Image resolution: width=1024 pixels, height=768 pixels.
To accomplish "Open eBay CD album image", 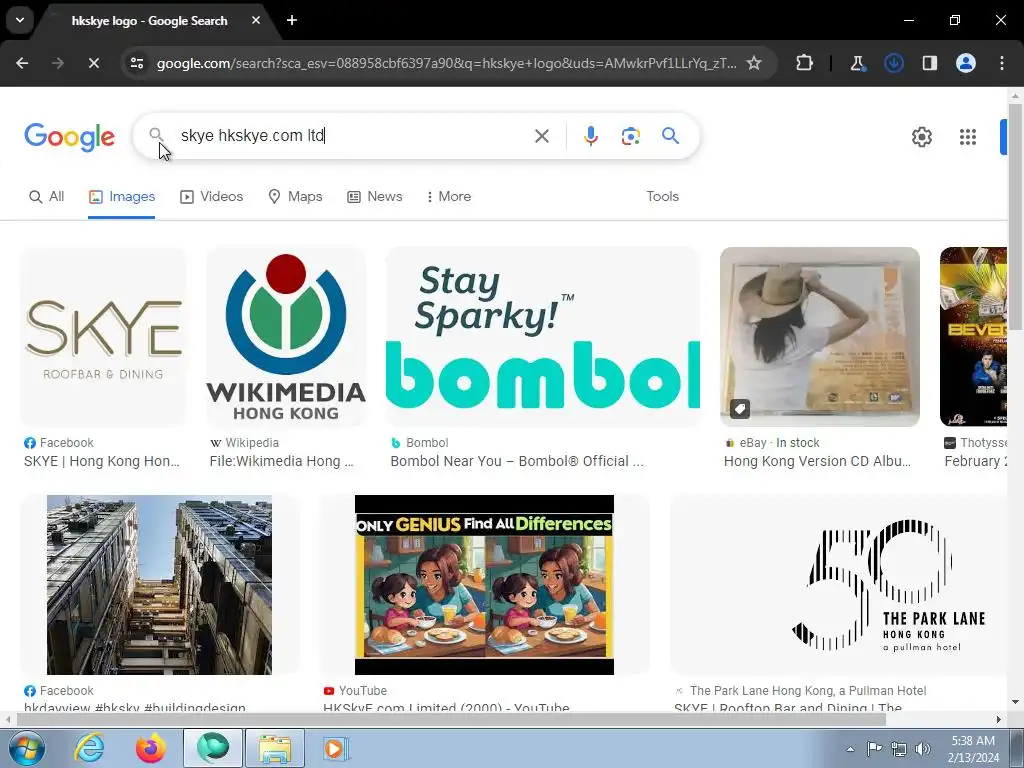I will (820, 337).
